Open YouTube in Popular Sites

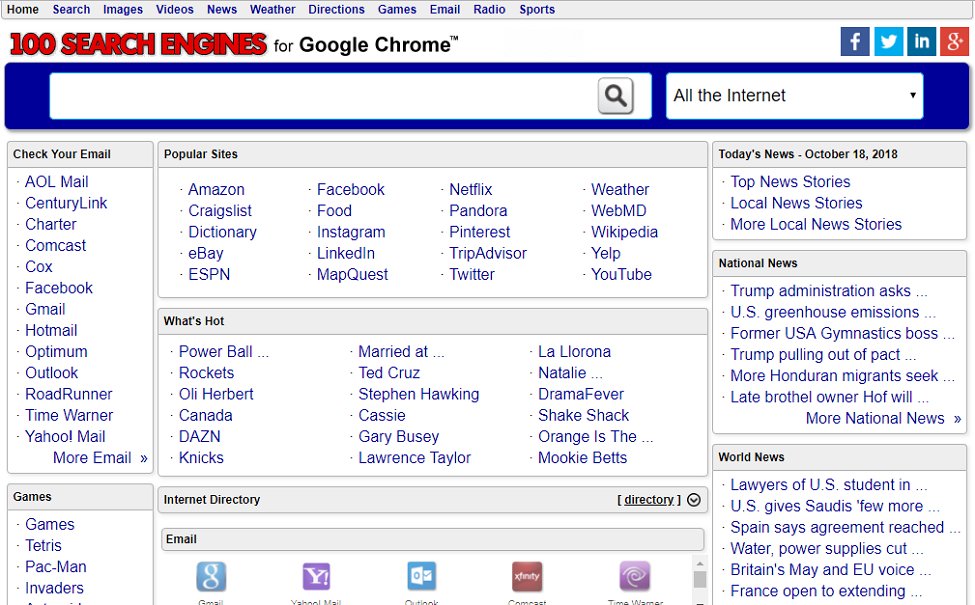pyautogui.click(x=621, y=274)
